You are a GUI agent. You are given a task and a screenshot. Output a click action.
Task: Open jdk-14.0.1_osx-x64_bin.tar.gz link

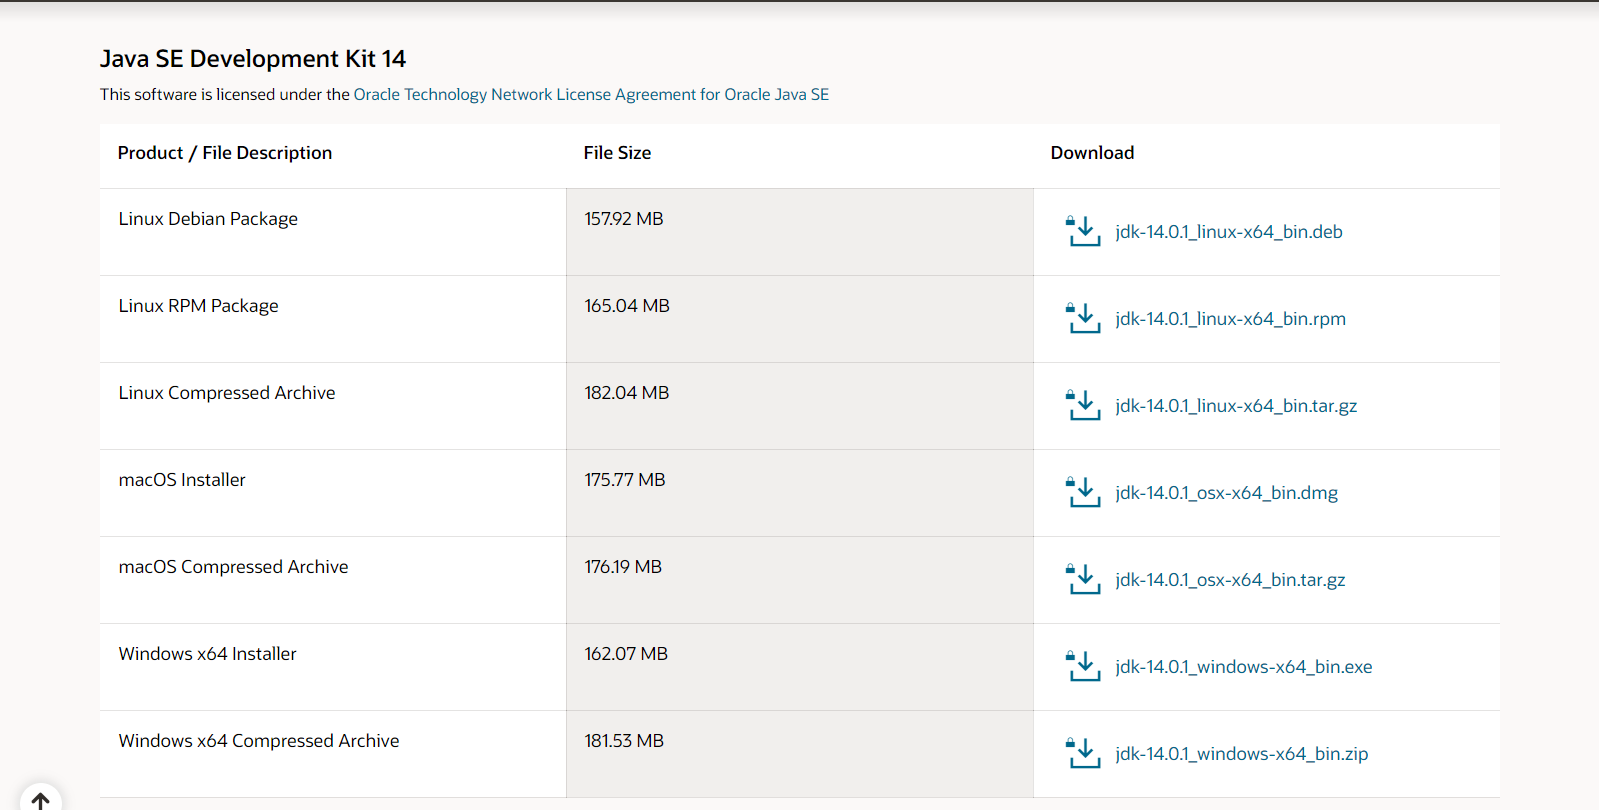click(x=1230, y=580)
